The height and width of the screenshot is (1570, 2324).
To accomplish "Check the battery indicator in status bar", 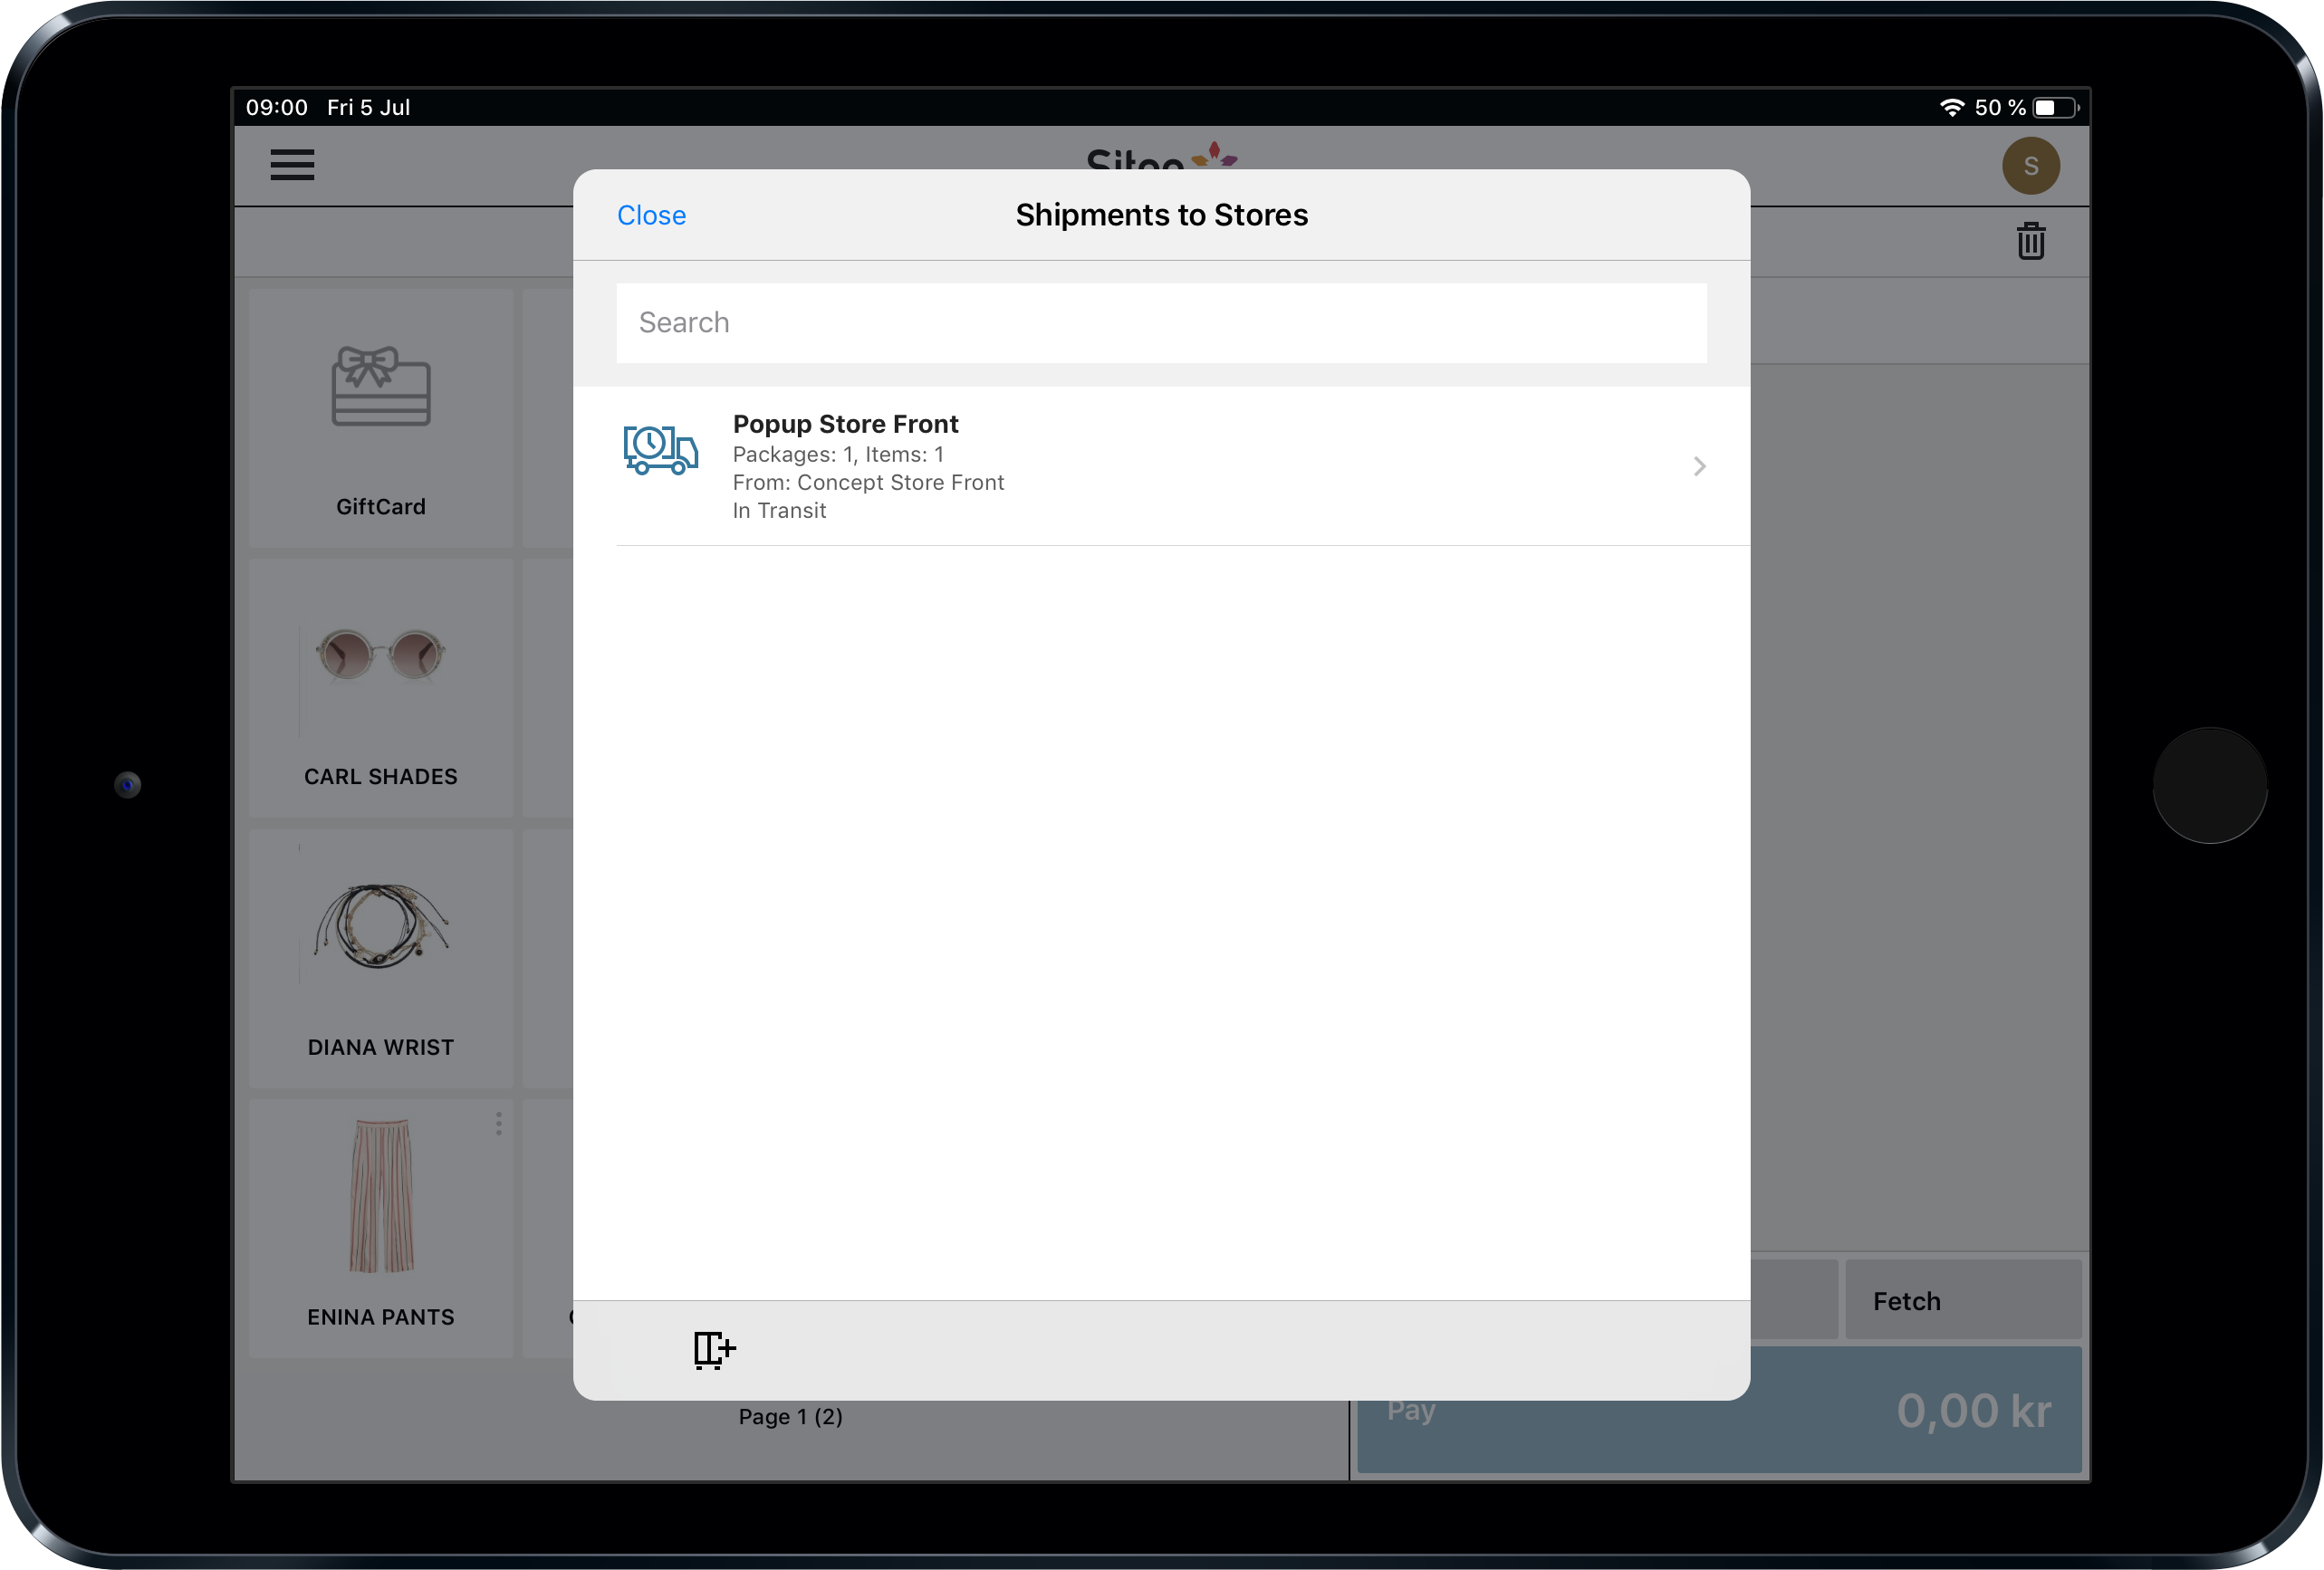I will (2053, 108).
